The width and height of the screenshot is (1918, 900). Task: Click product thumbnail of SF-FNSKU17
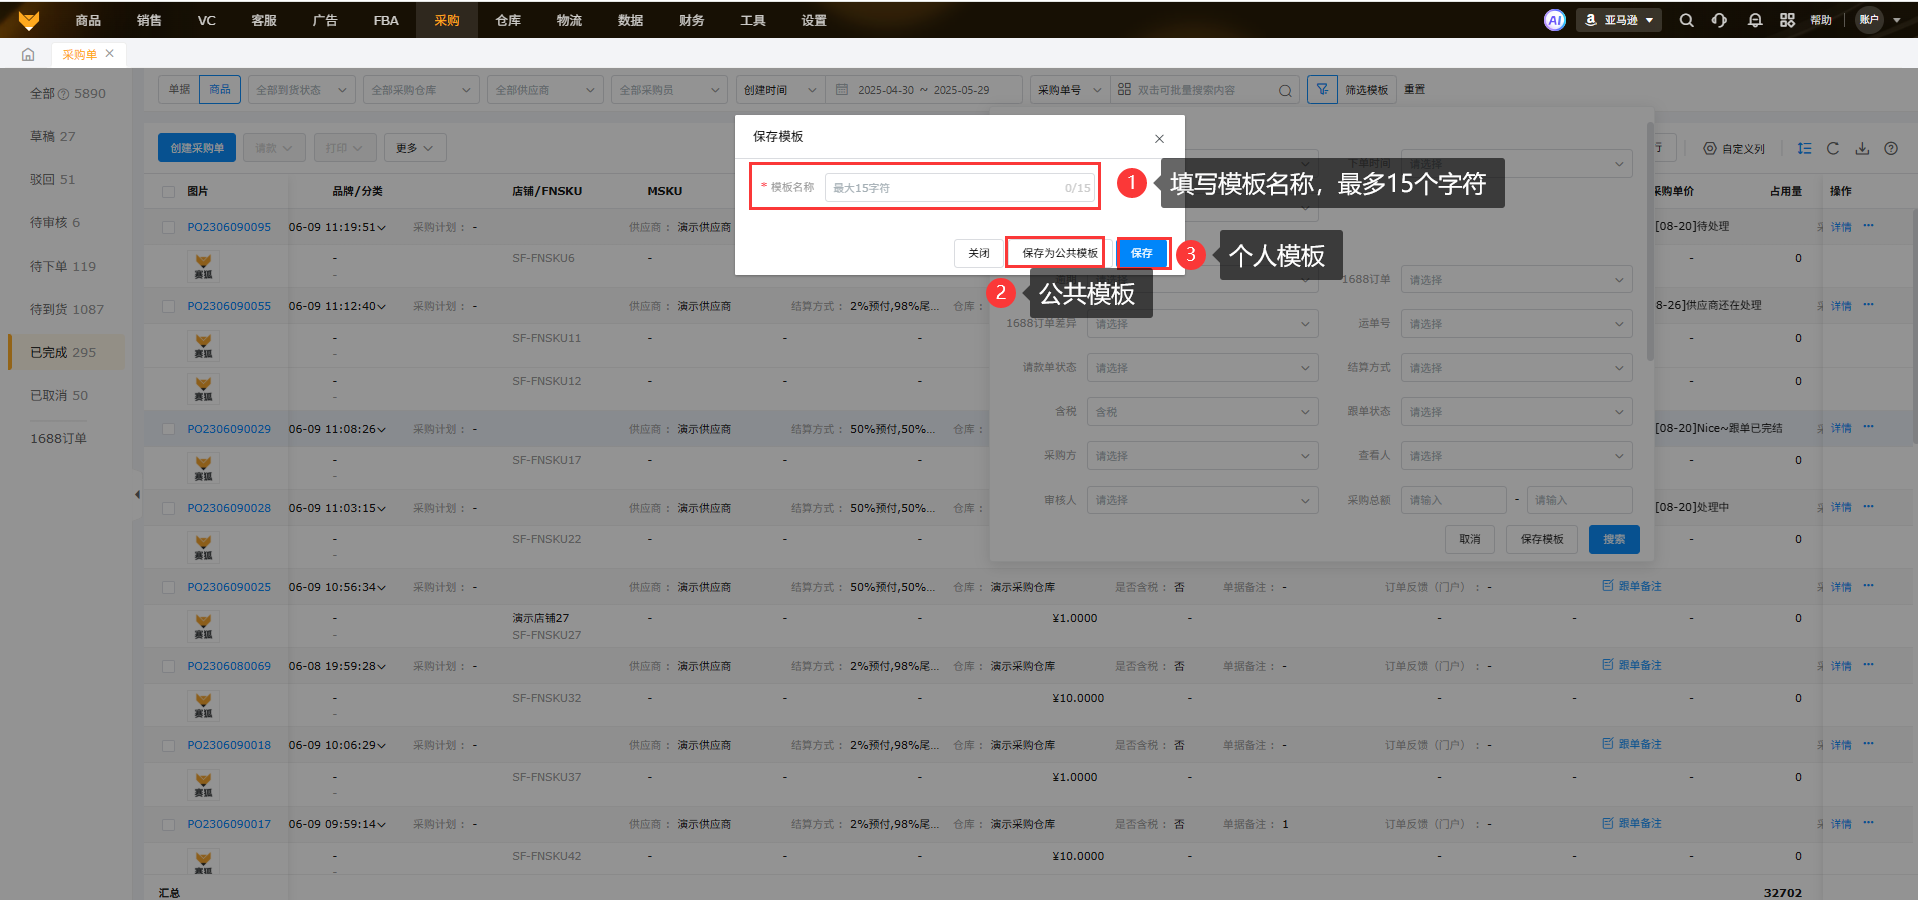203,468
